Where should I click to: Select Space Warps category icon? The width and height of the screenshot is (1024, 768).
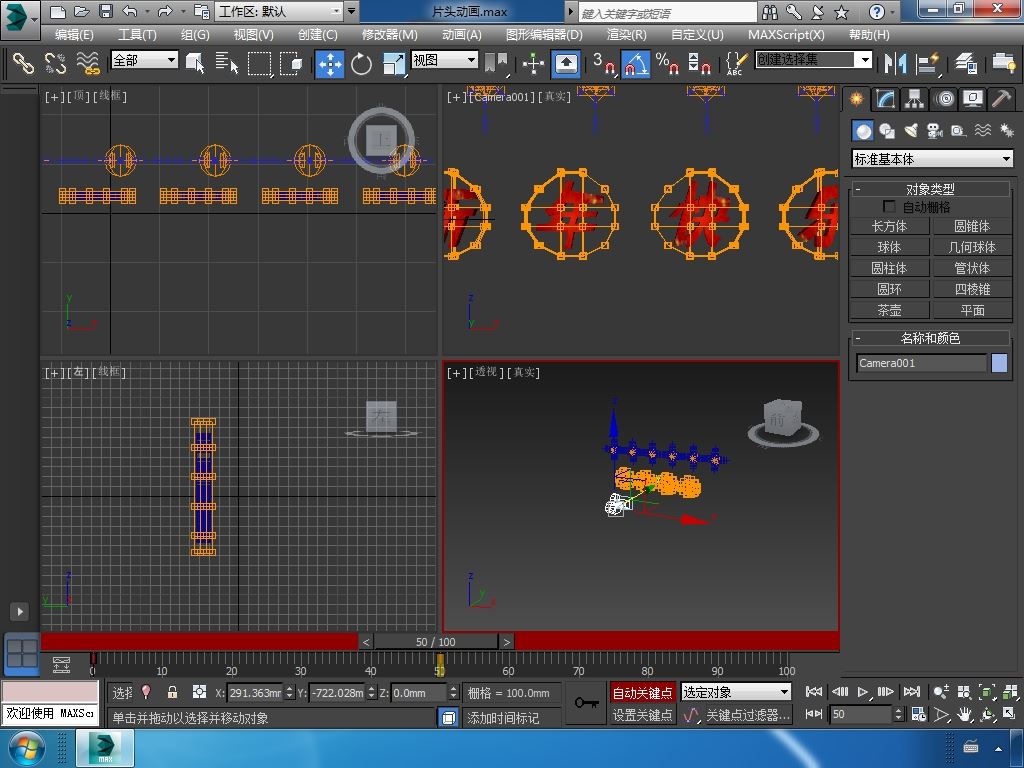(x=983, y=131)
